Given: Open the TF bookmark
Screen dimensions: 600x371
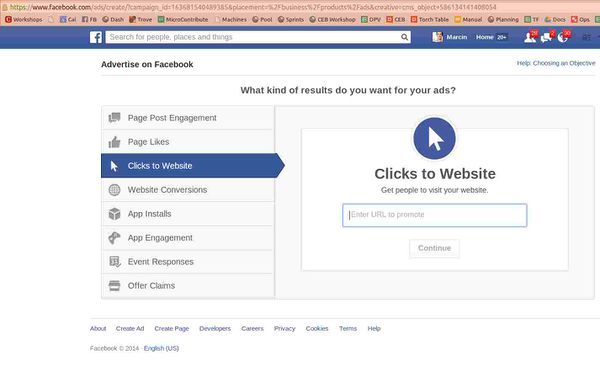Looking at the screenshot, I should point(532,19).
